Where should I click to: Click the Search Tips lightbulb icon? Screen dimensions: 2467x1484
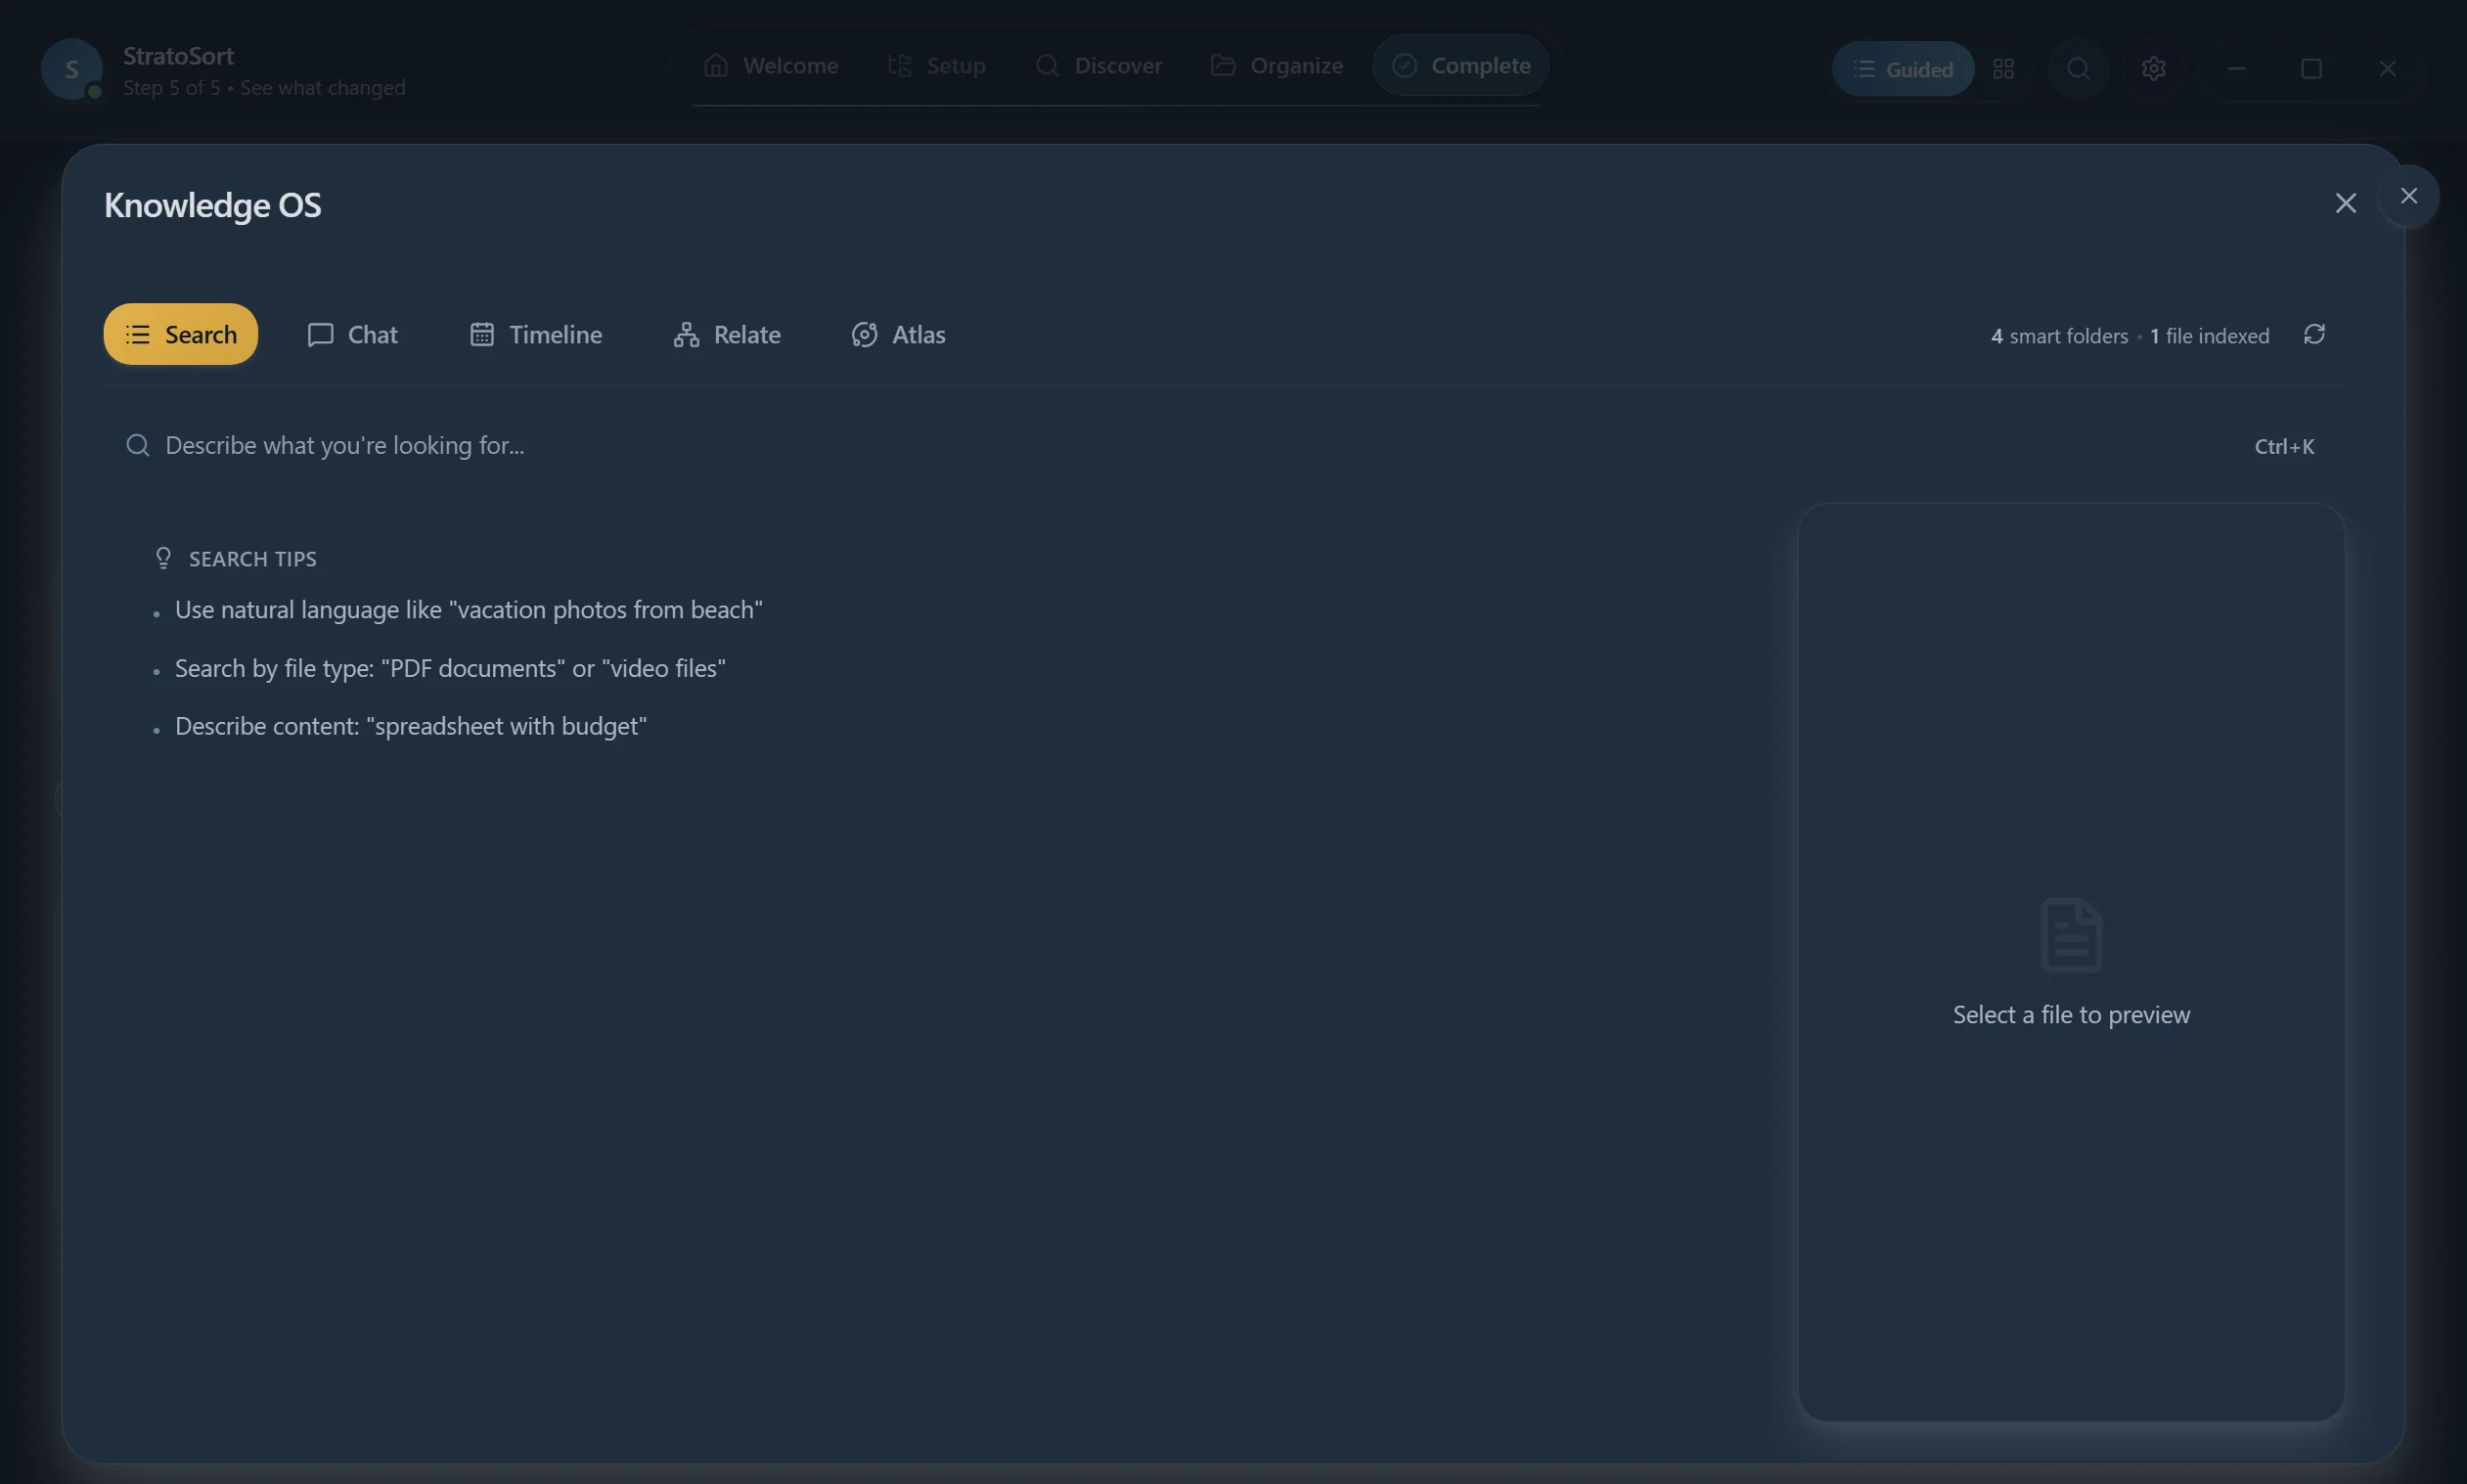click(x=163, y=558)
